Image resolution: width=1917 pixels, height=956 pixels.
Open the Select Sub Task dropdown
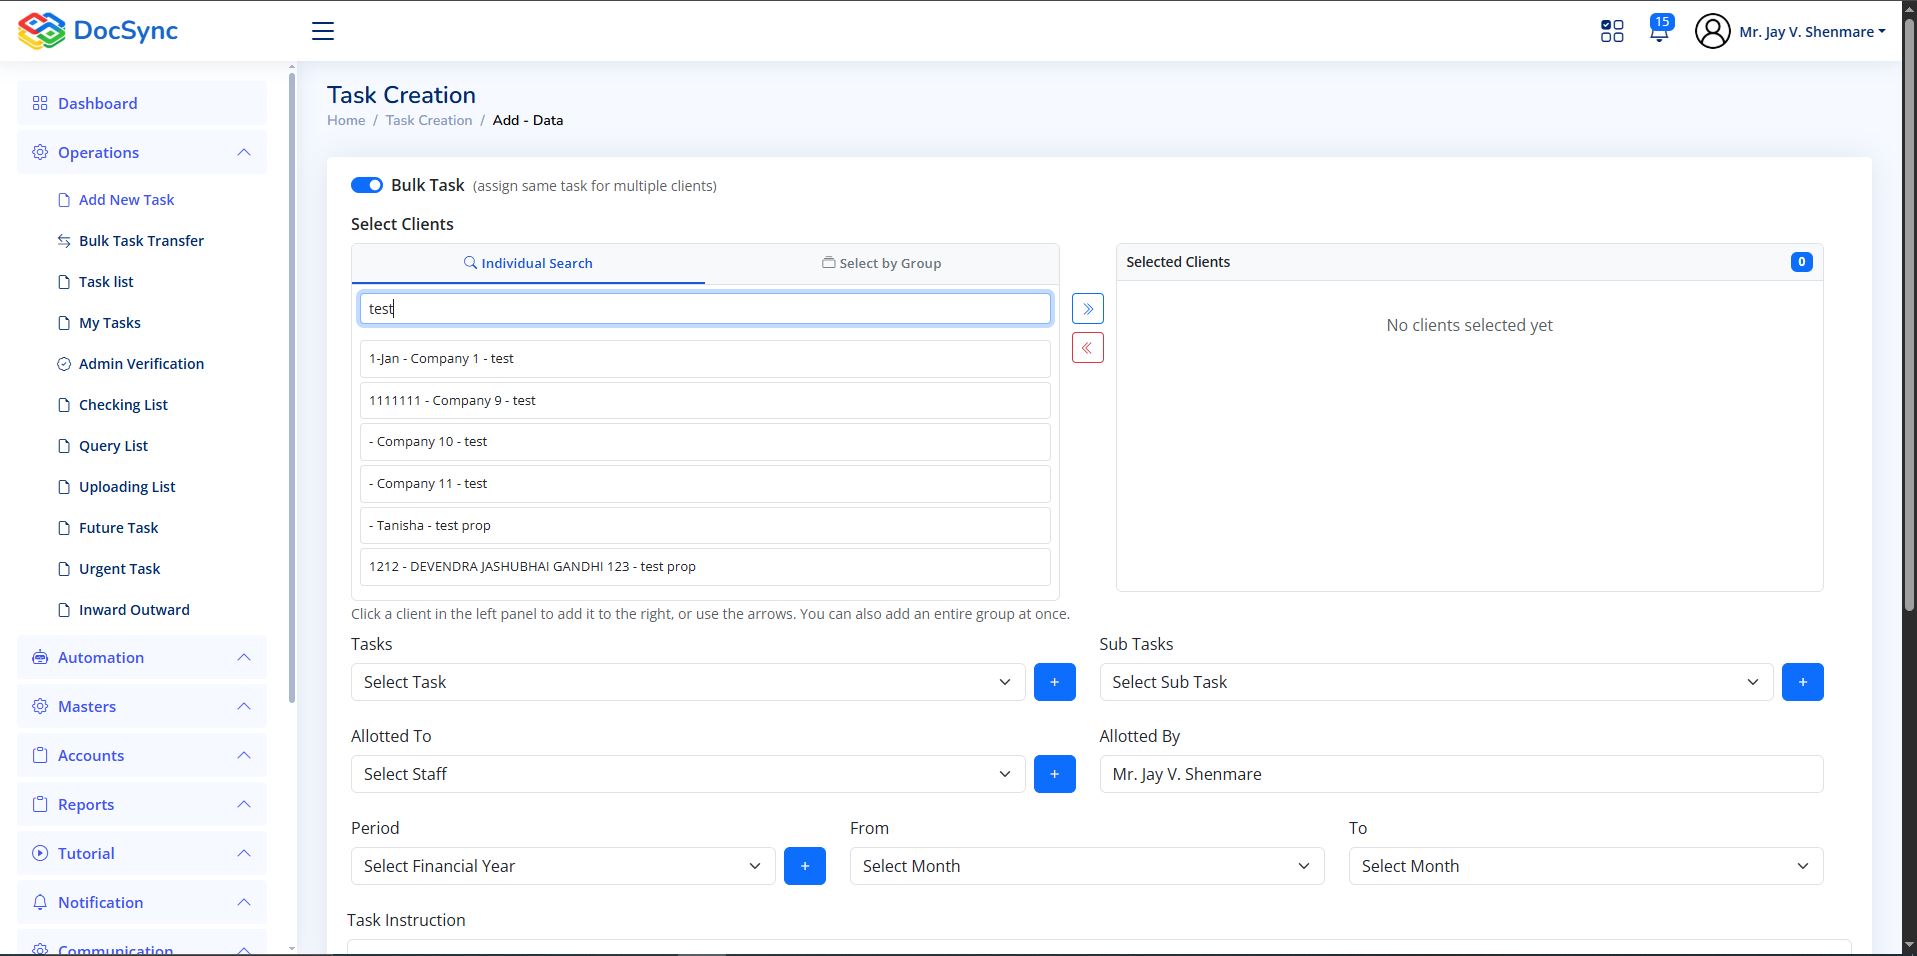click(x=1436, y=682)
